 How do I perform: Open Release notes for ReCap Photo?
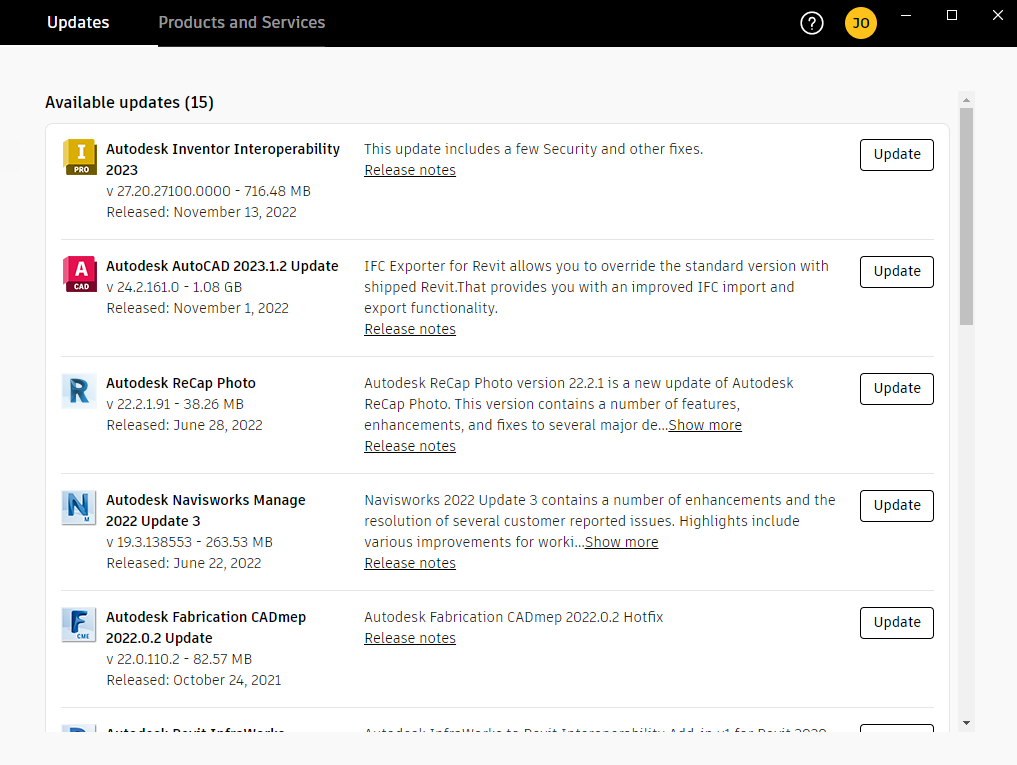410,446
